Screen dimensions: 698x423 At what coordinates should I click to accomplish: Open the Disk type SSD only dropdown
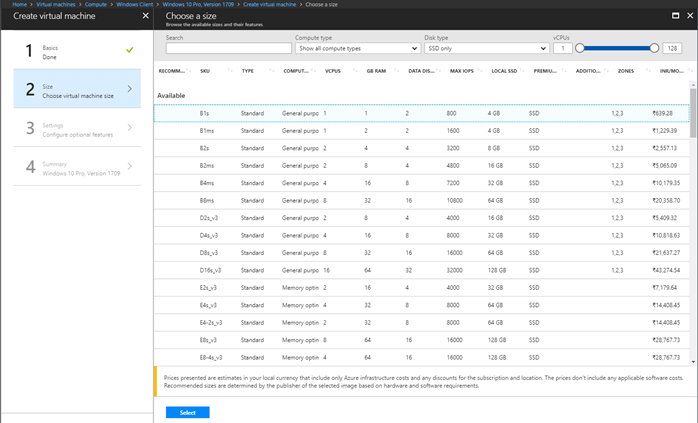click(x=487, y=49)
